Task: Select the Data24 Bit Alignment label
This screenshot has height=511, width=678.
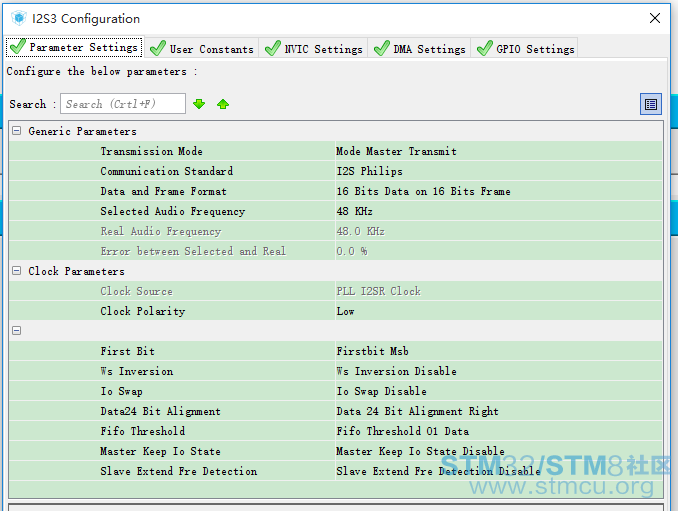Action: tap(160, 411)
